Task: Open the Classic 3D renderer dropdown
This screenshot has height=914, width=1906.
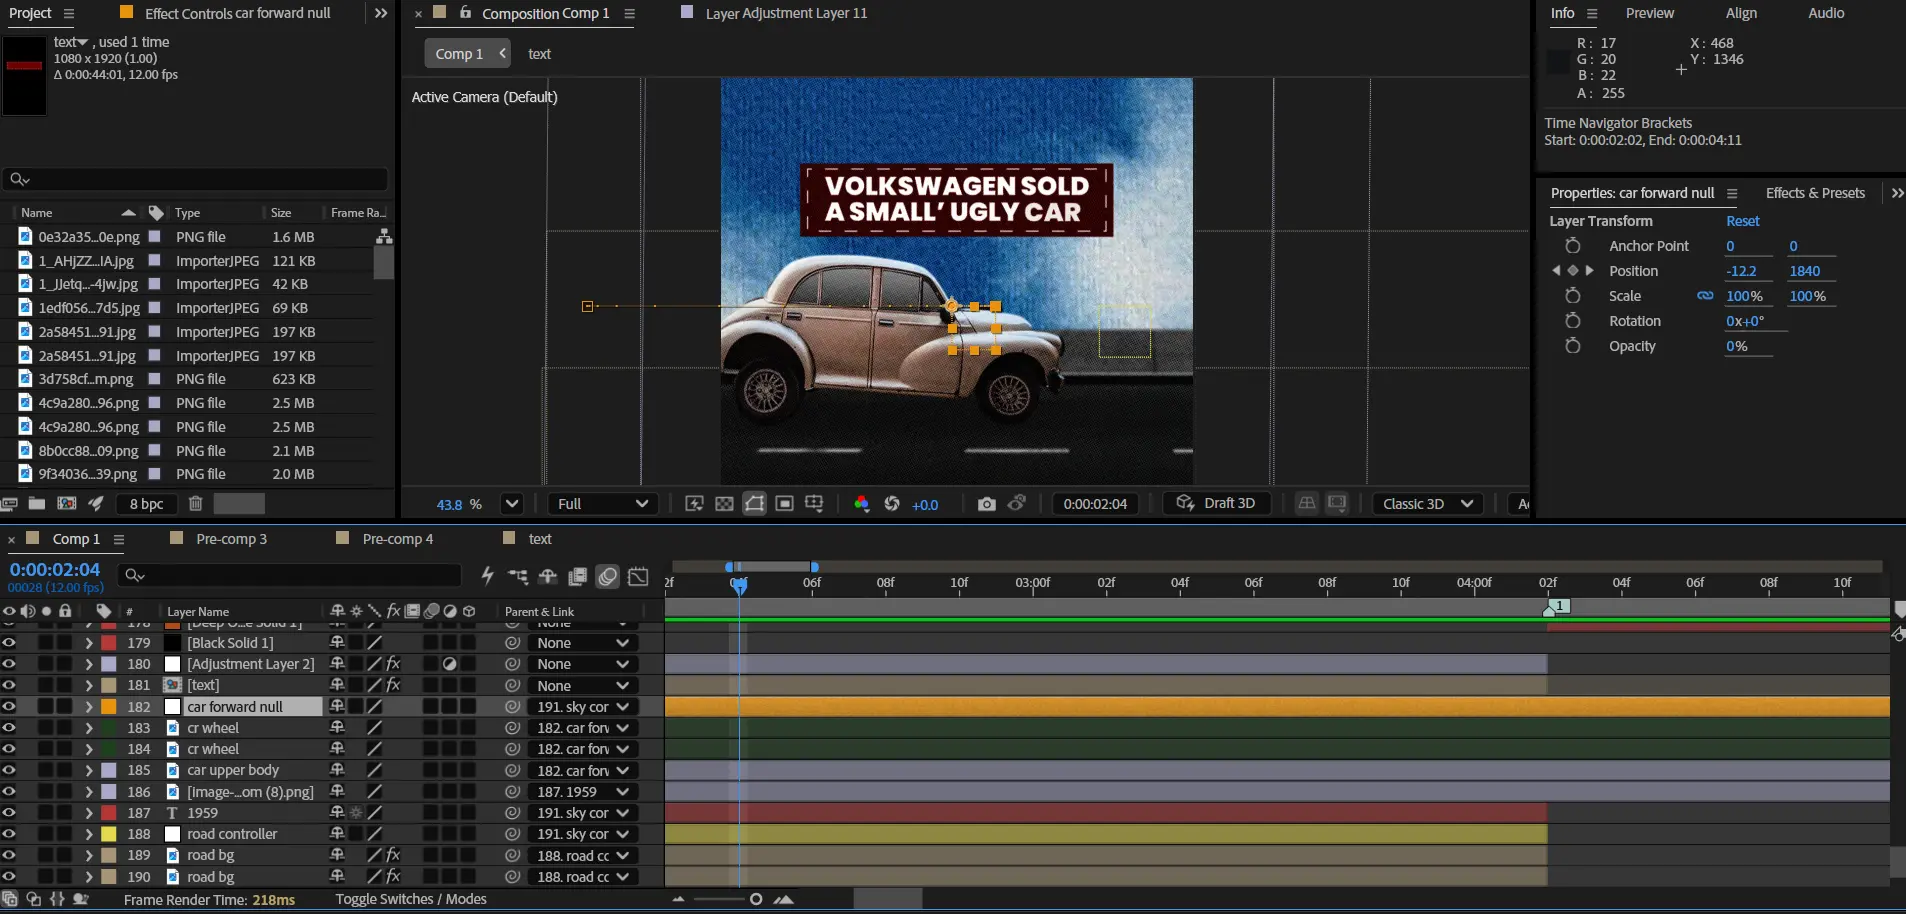Action: point(1427,504)
